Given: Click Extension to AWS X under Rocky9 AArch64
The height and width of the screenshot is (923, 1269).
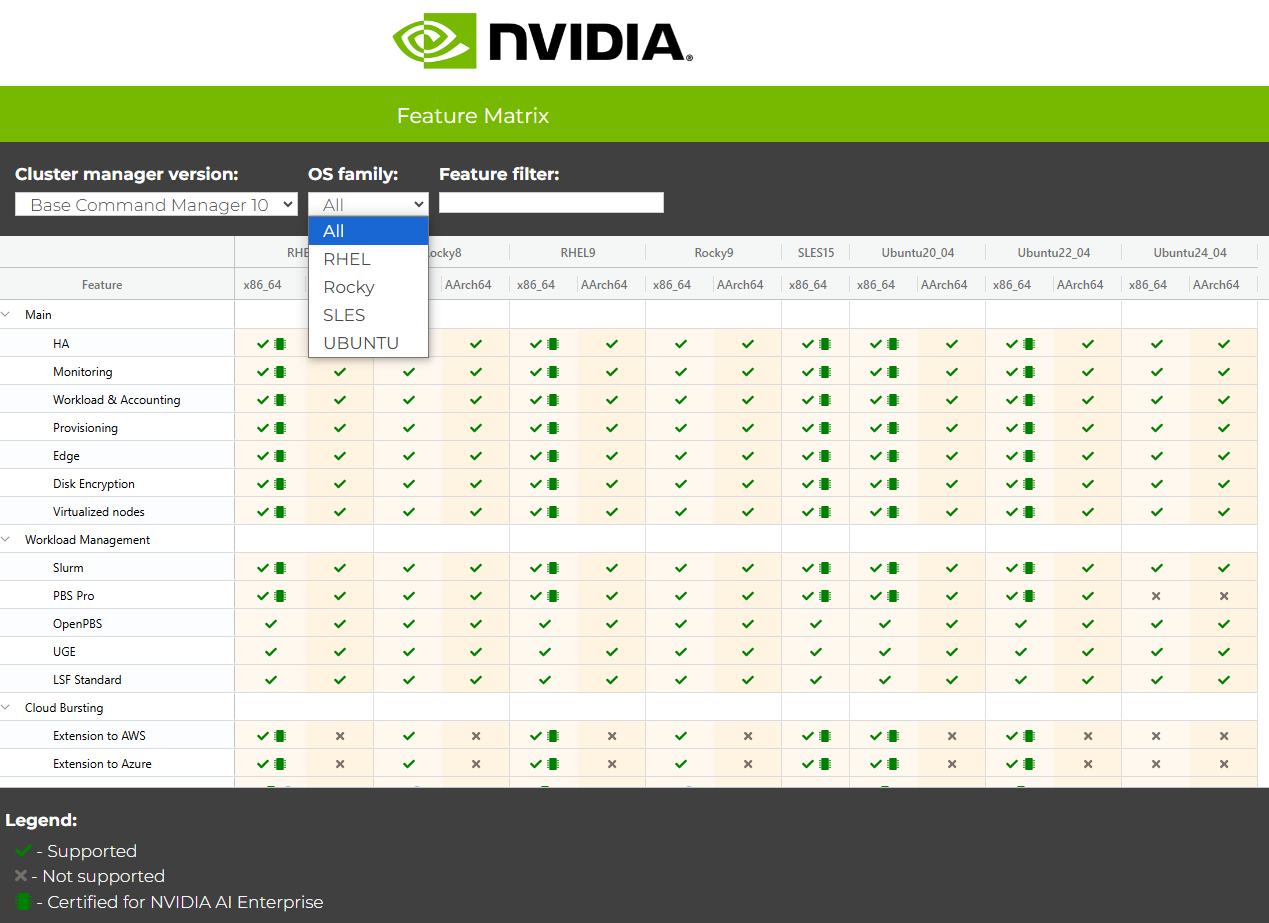Looking at the screenshot, I should (x=748, y=735).
